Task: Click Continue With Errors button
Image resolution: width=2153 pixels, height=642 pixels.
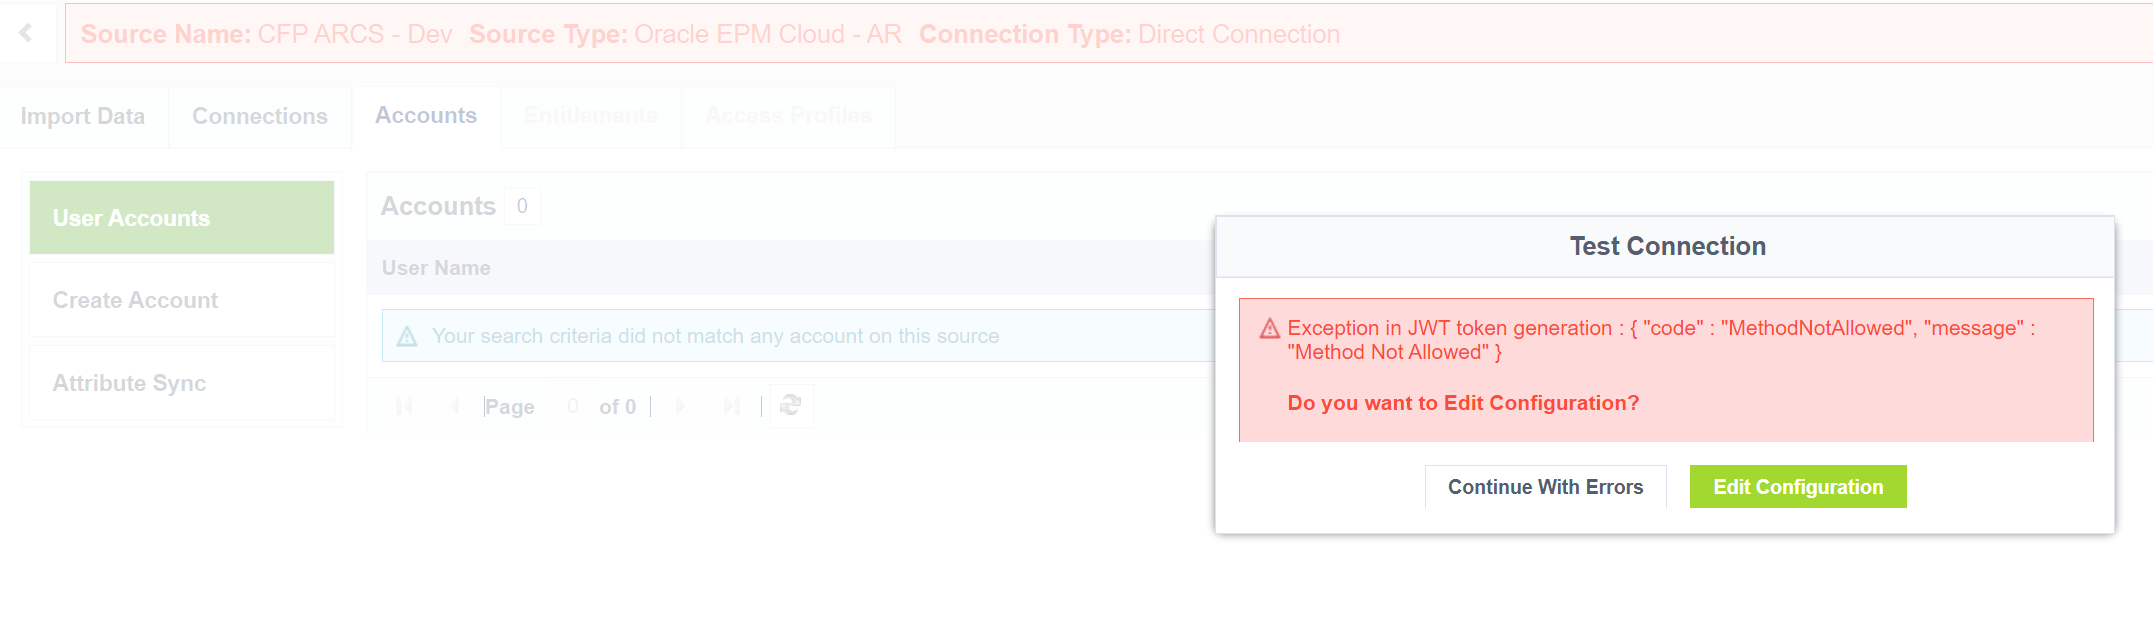Action: [1545, 487]
